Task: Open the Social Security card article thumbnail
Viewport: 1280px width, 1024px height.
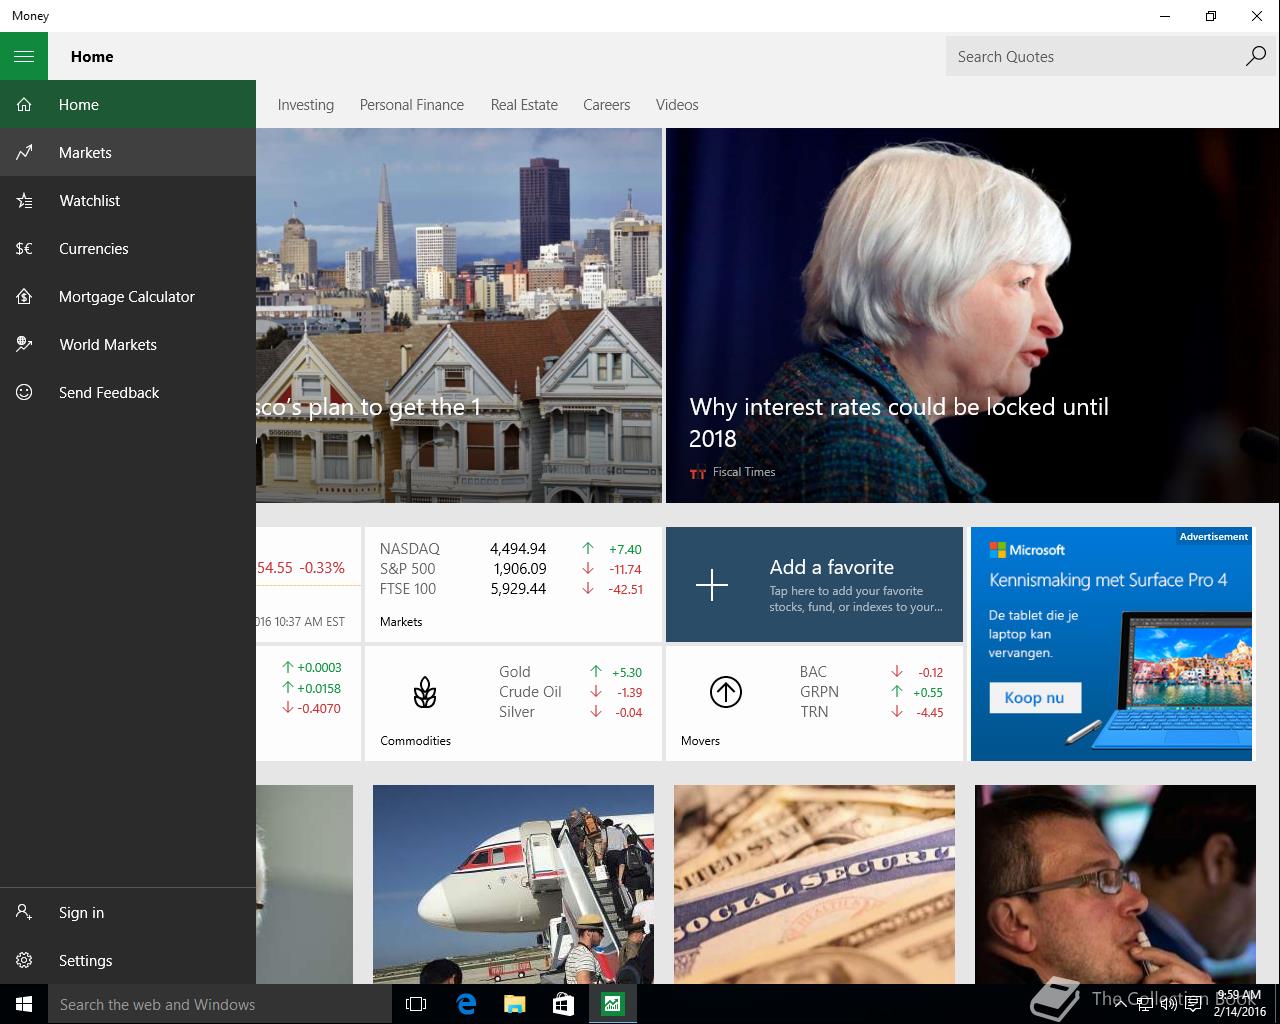Action: point(814,884)
